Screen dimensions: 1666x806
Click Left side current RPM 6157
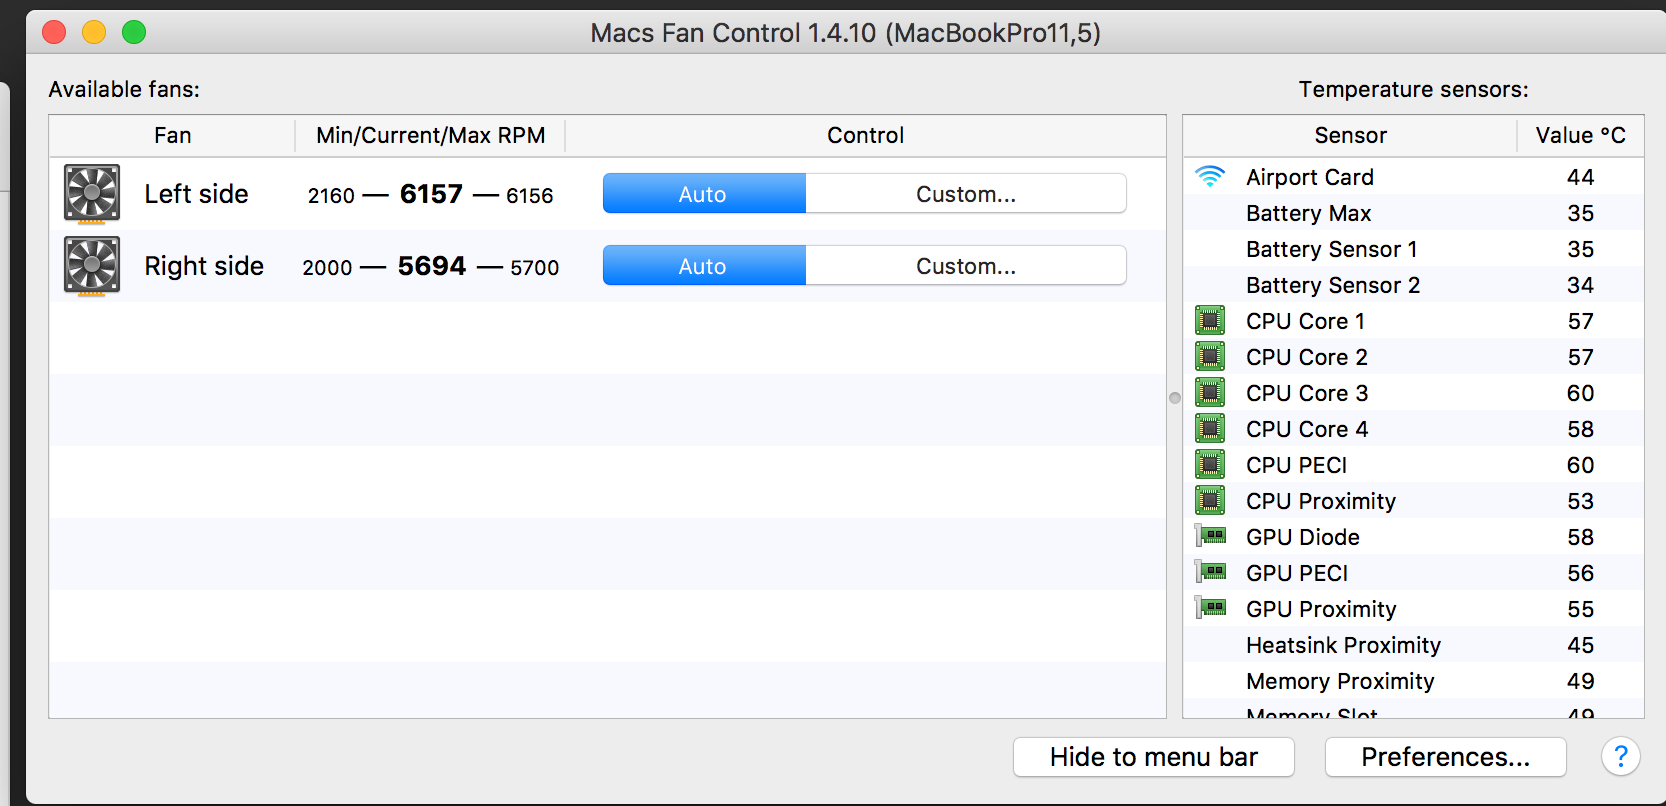coord(431,194)
